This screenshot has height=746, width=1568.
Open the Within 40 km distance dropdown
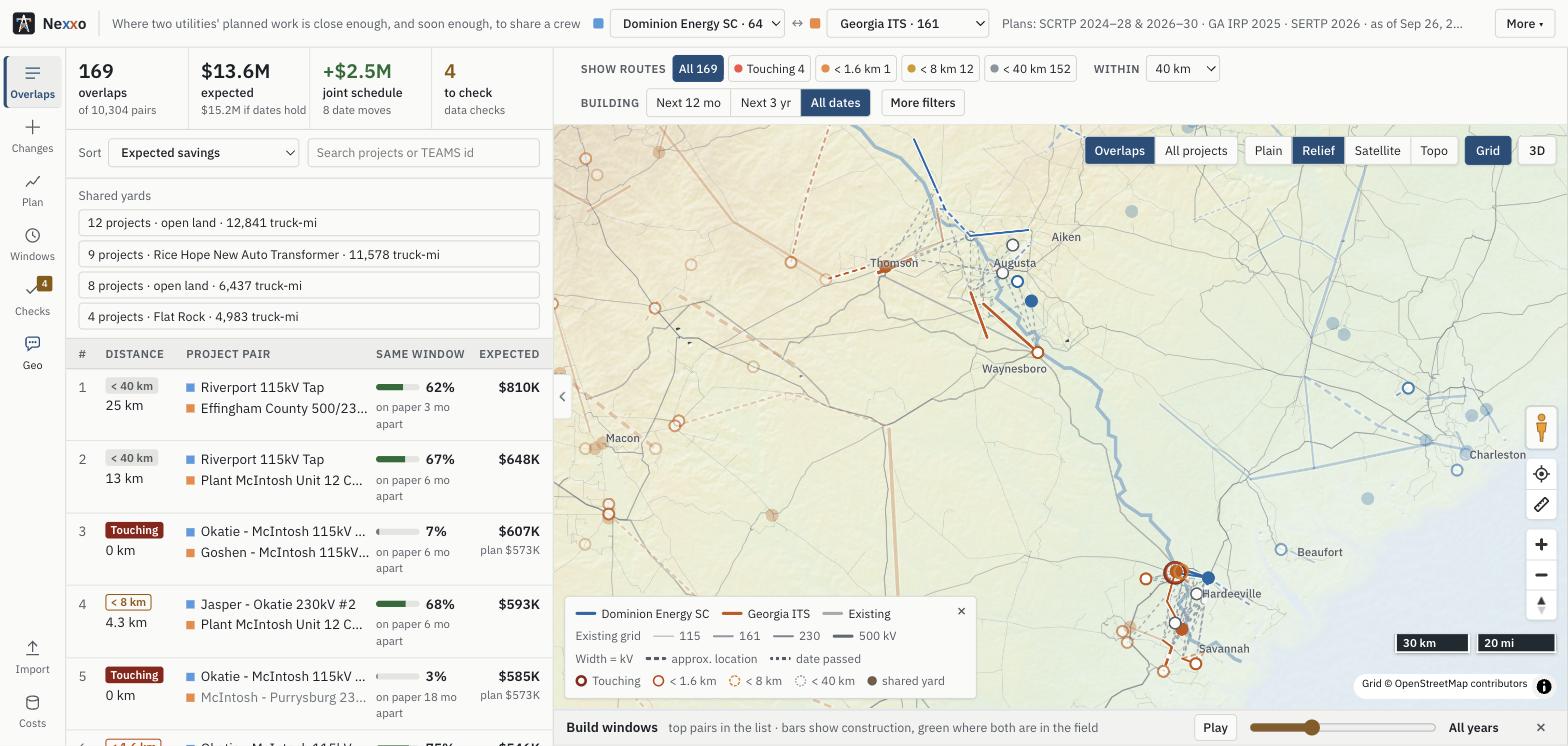[x=1182, y=69]
